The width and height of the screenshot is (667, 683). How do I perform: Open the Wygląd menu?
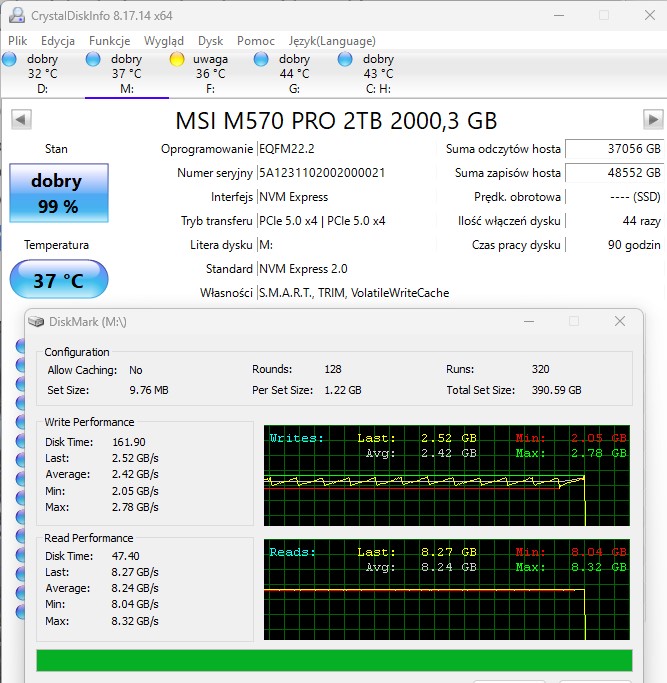click(x=163, y=41)
